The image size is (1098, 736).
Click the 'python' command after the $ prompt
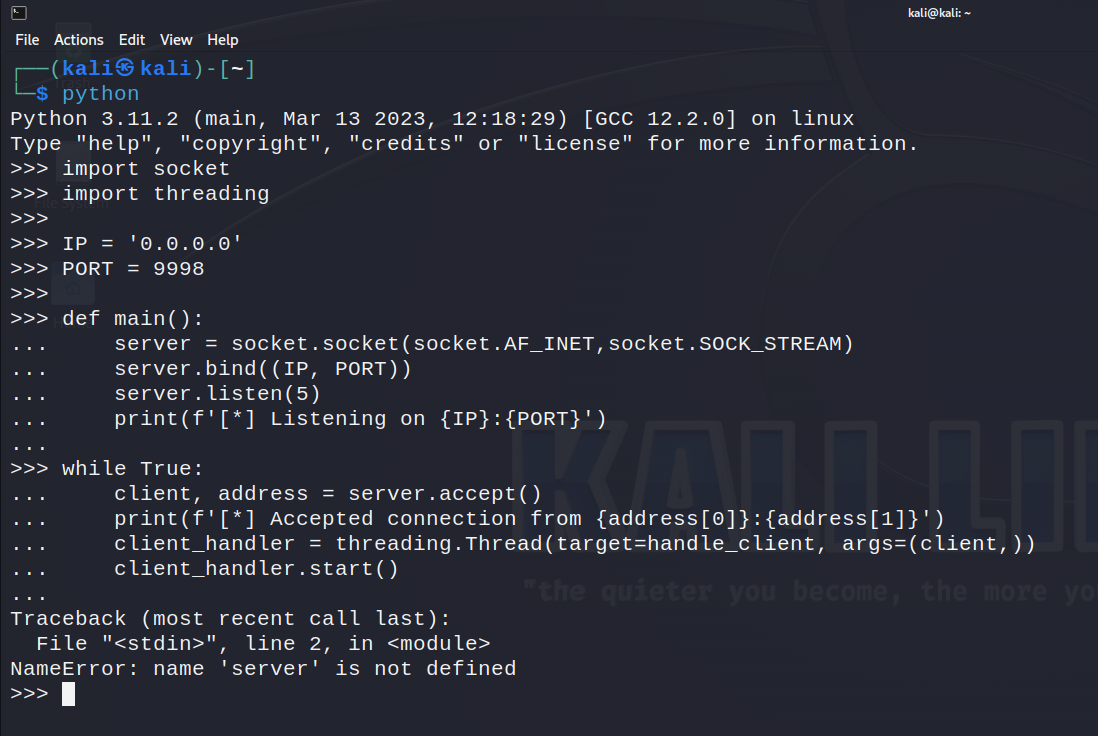[101, 94]
